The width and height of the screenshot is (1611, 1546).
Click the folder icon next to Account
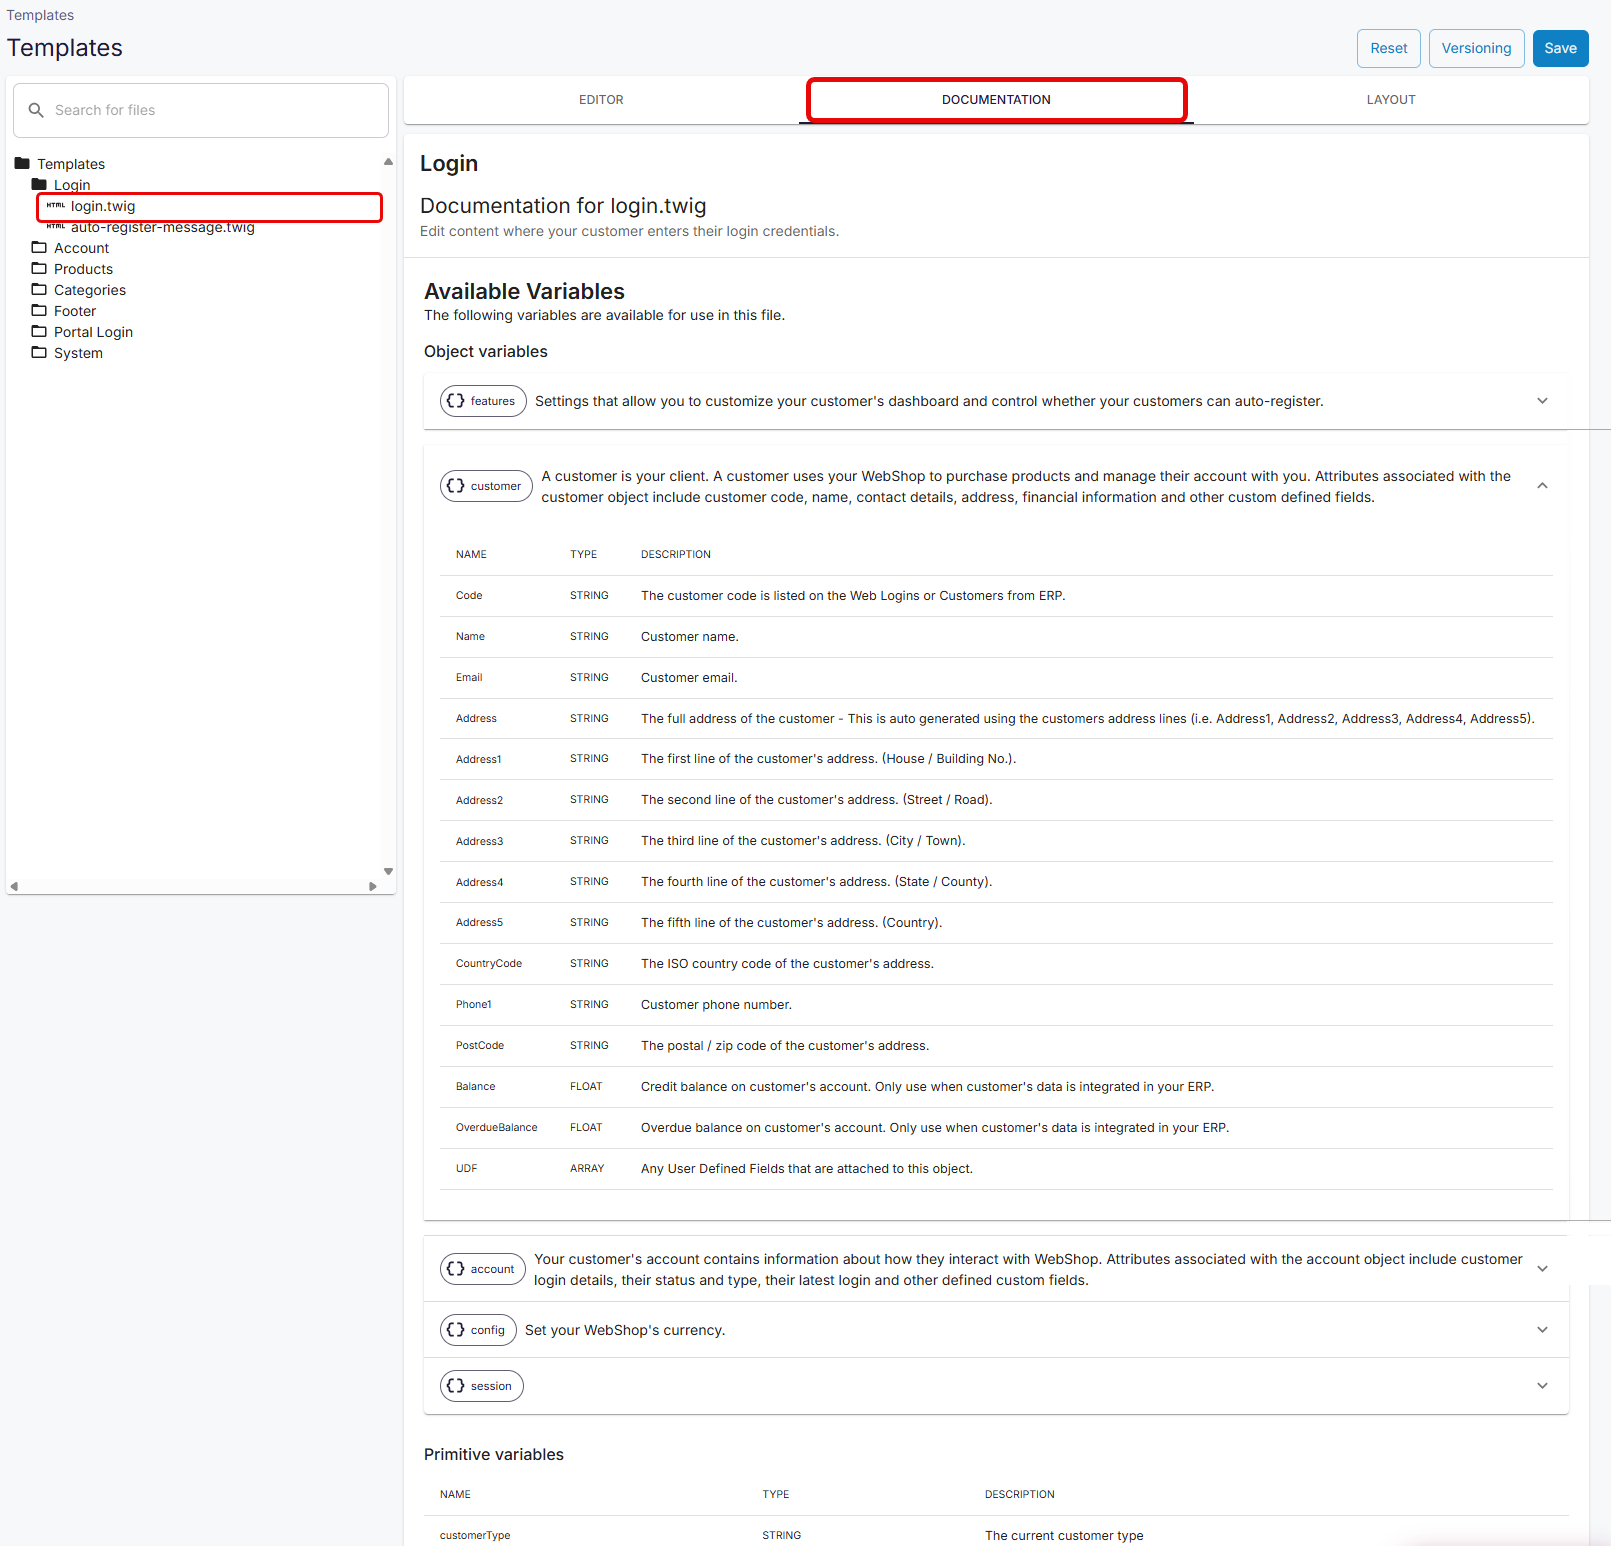coord(38,247)
